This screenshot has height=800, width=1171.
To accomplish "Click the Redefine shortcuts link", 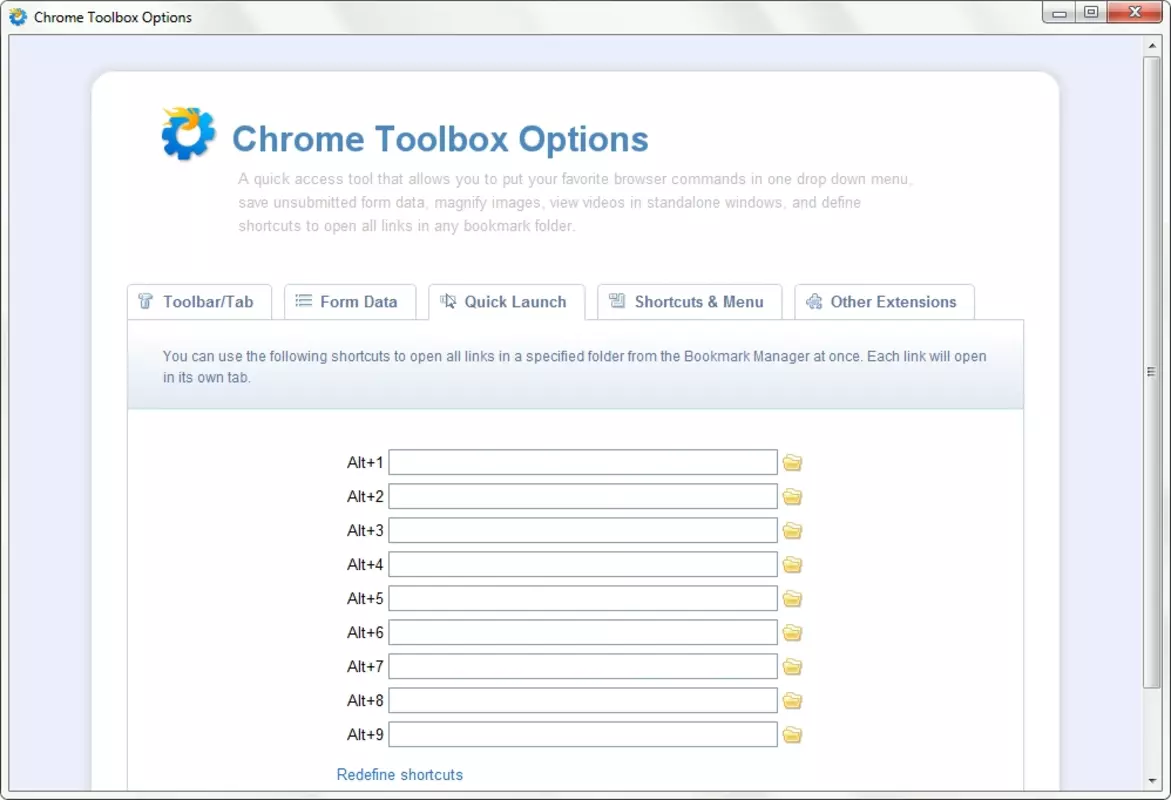I will [x=400, y=775].
